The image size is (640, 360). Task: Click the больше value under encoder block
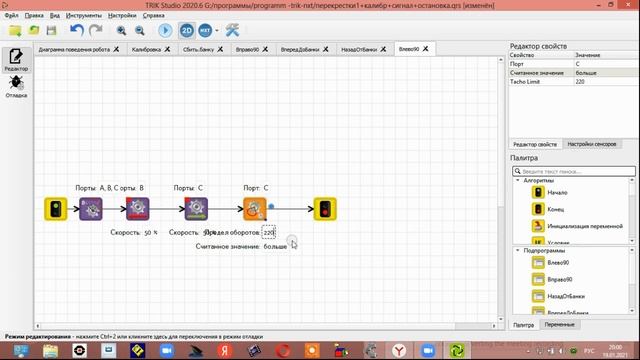[x=275, y=247]
